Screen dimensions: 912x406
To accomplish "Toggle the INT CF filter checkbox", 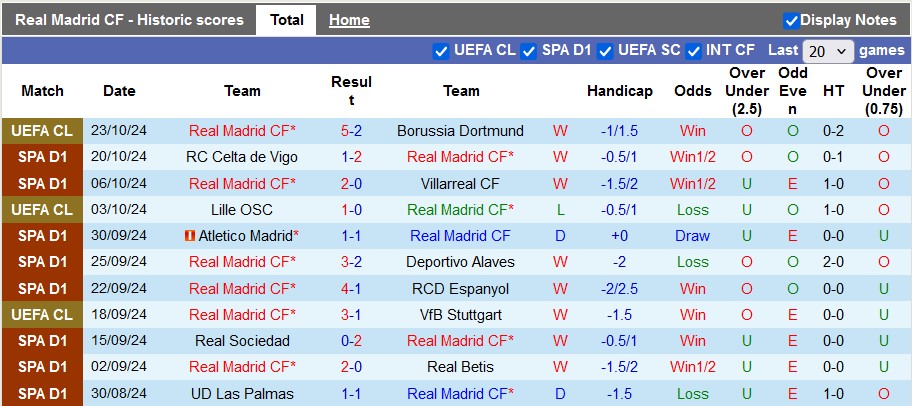I will [692, 51].
